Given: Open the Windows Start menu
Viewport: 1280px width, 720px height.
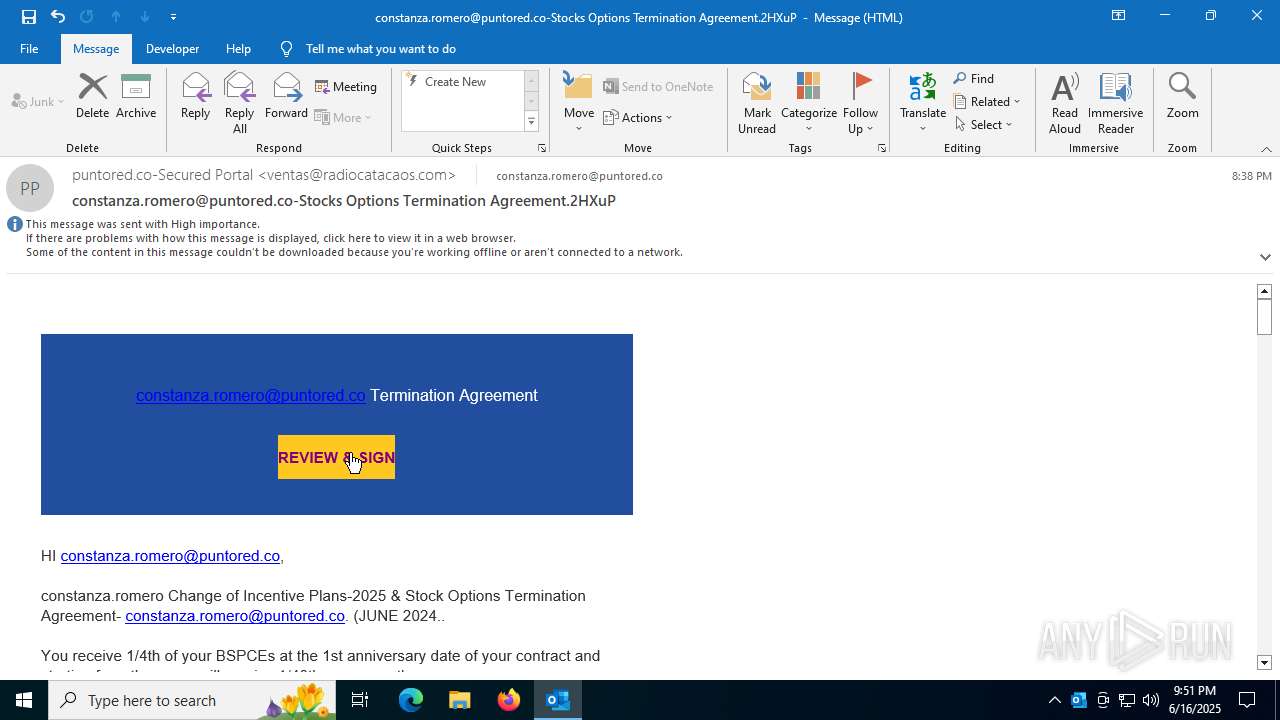Looking at the screenshot, I should pyautogui.click(x=24, y=700).
